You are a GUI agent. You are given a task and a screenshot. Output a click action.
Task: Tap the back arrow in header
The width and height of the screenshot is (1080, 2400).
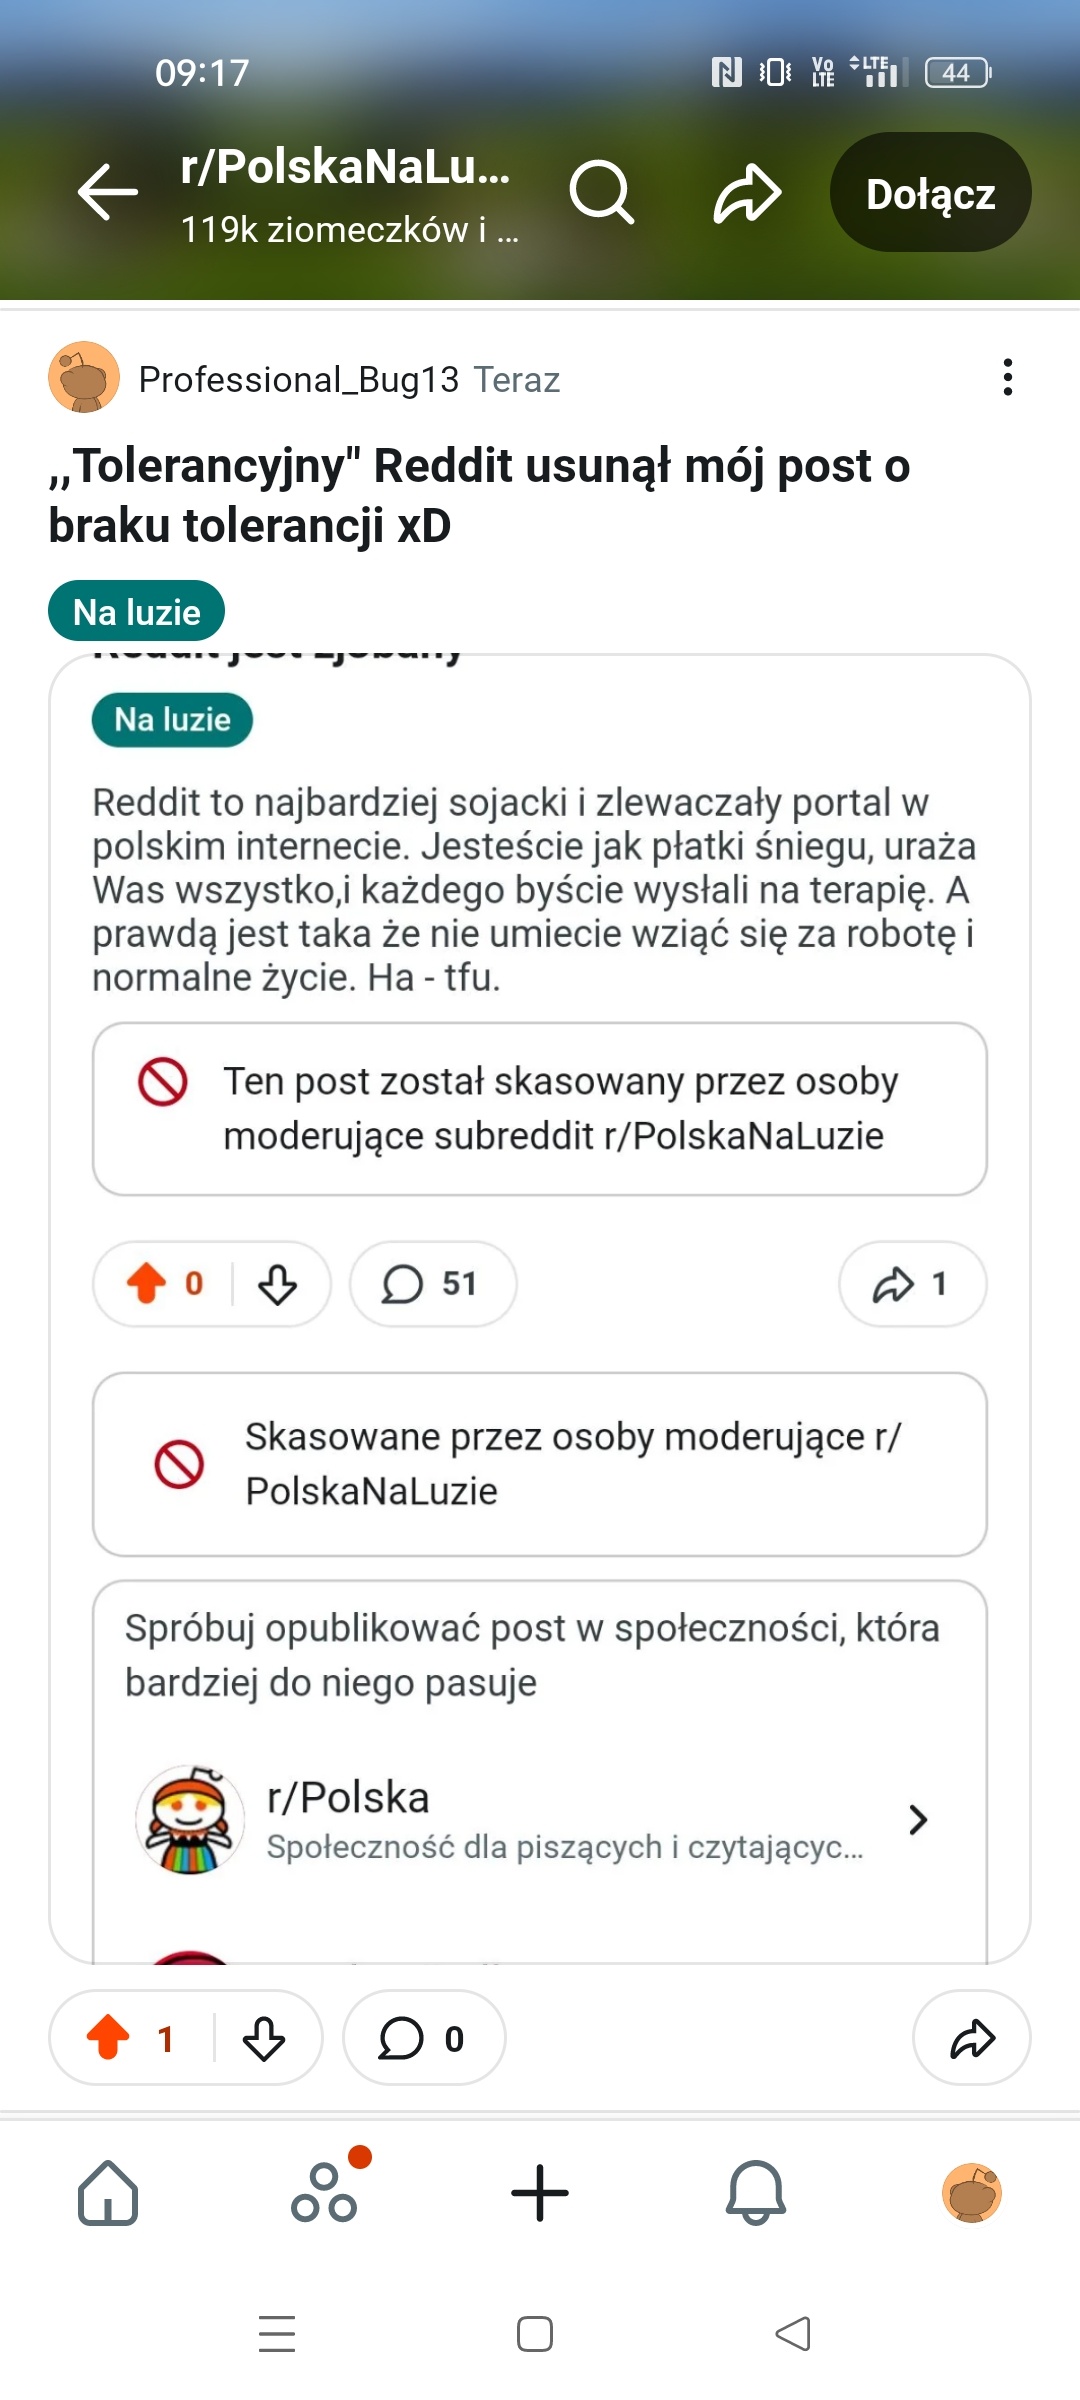[107, 190]
